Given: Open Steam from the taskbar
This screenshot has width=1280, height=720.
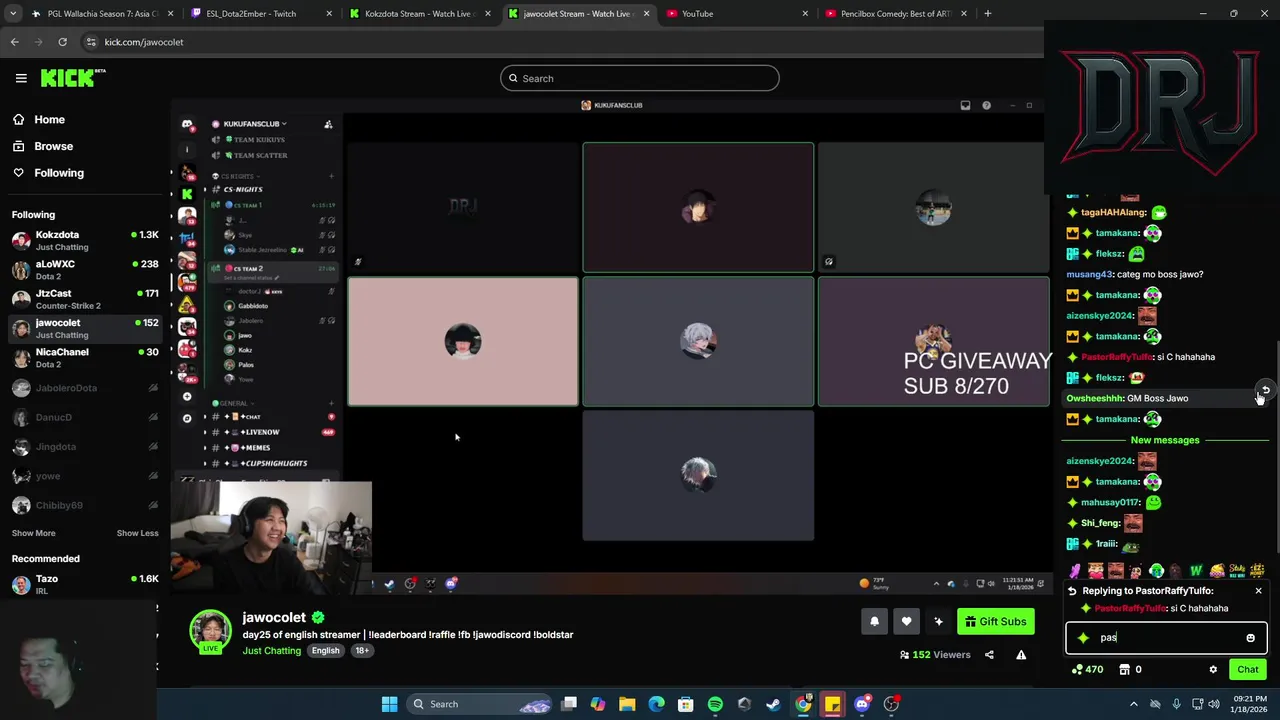Looking at the screenshot, I should click(x=773, y=704).
